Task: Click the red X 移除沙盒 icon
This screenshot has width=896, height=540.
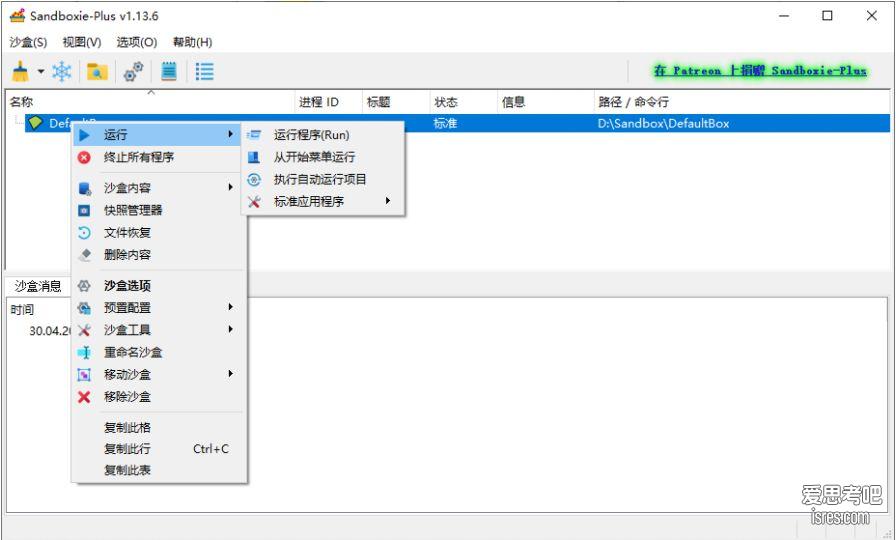Action: [x=84, y=397]
